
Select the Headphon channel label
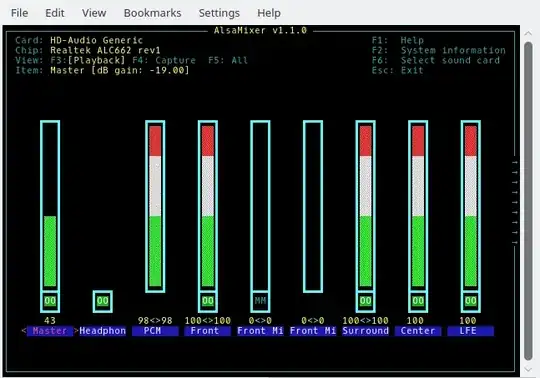[x=103, y=331]
